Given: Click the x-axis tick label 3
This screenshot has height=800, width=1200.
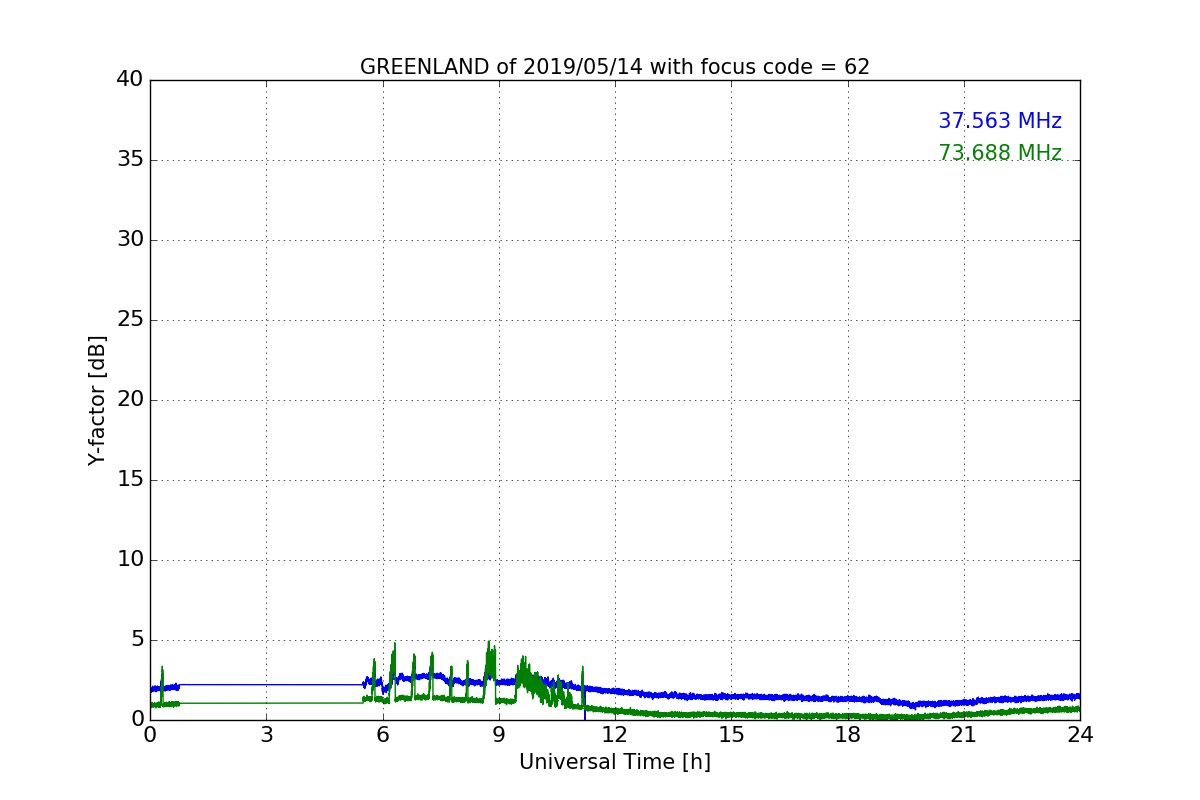Looking at the screenshot, I should [x=266, y=735].
